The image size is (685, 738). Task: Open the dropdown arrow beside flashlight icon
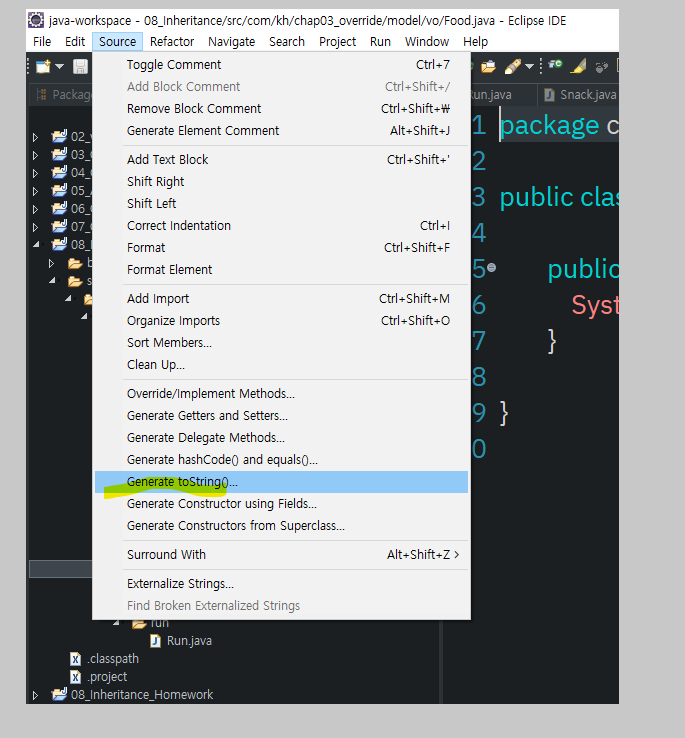click(x=529, y=66)
